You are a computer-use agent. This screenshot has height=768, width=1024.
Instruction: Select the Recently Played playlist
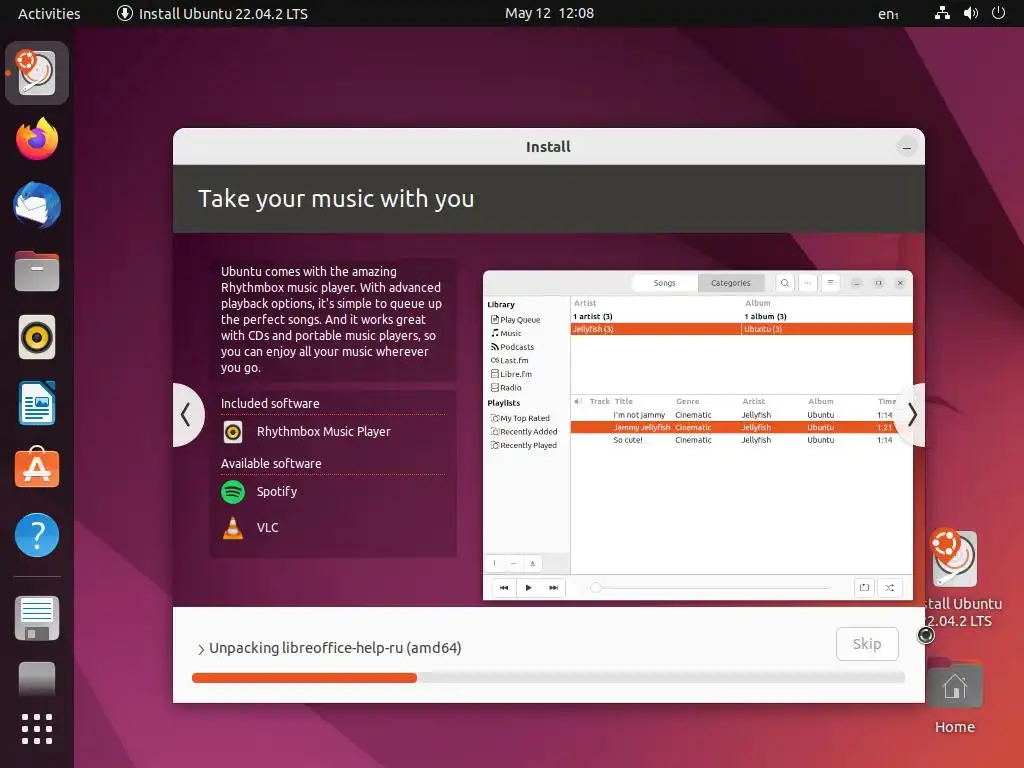coord(524,445)
